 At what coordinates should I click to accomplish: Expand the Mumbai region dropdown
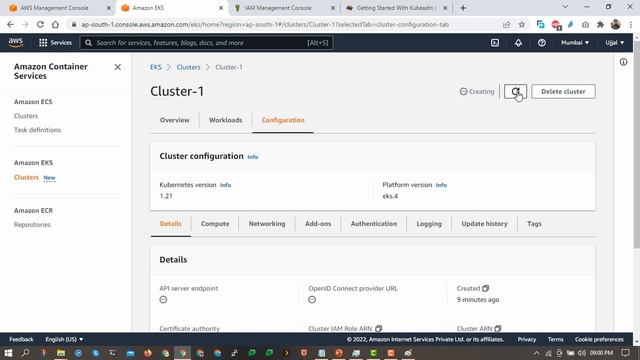tap(575, 42)
